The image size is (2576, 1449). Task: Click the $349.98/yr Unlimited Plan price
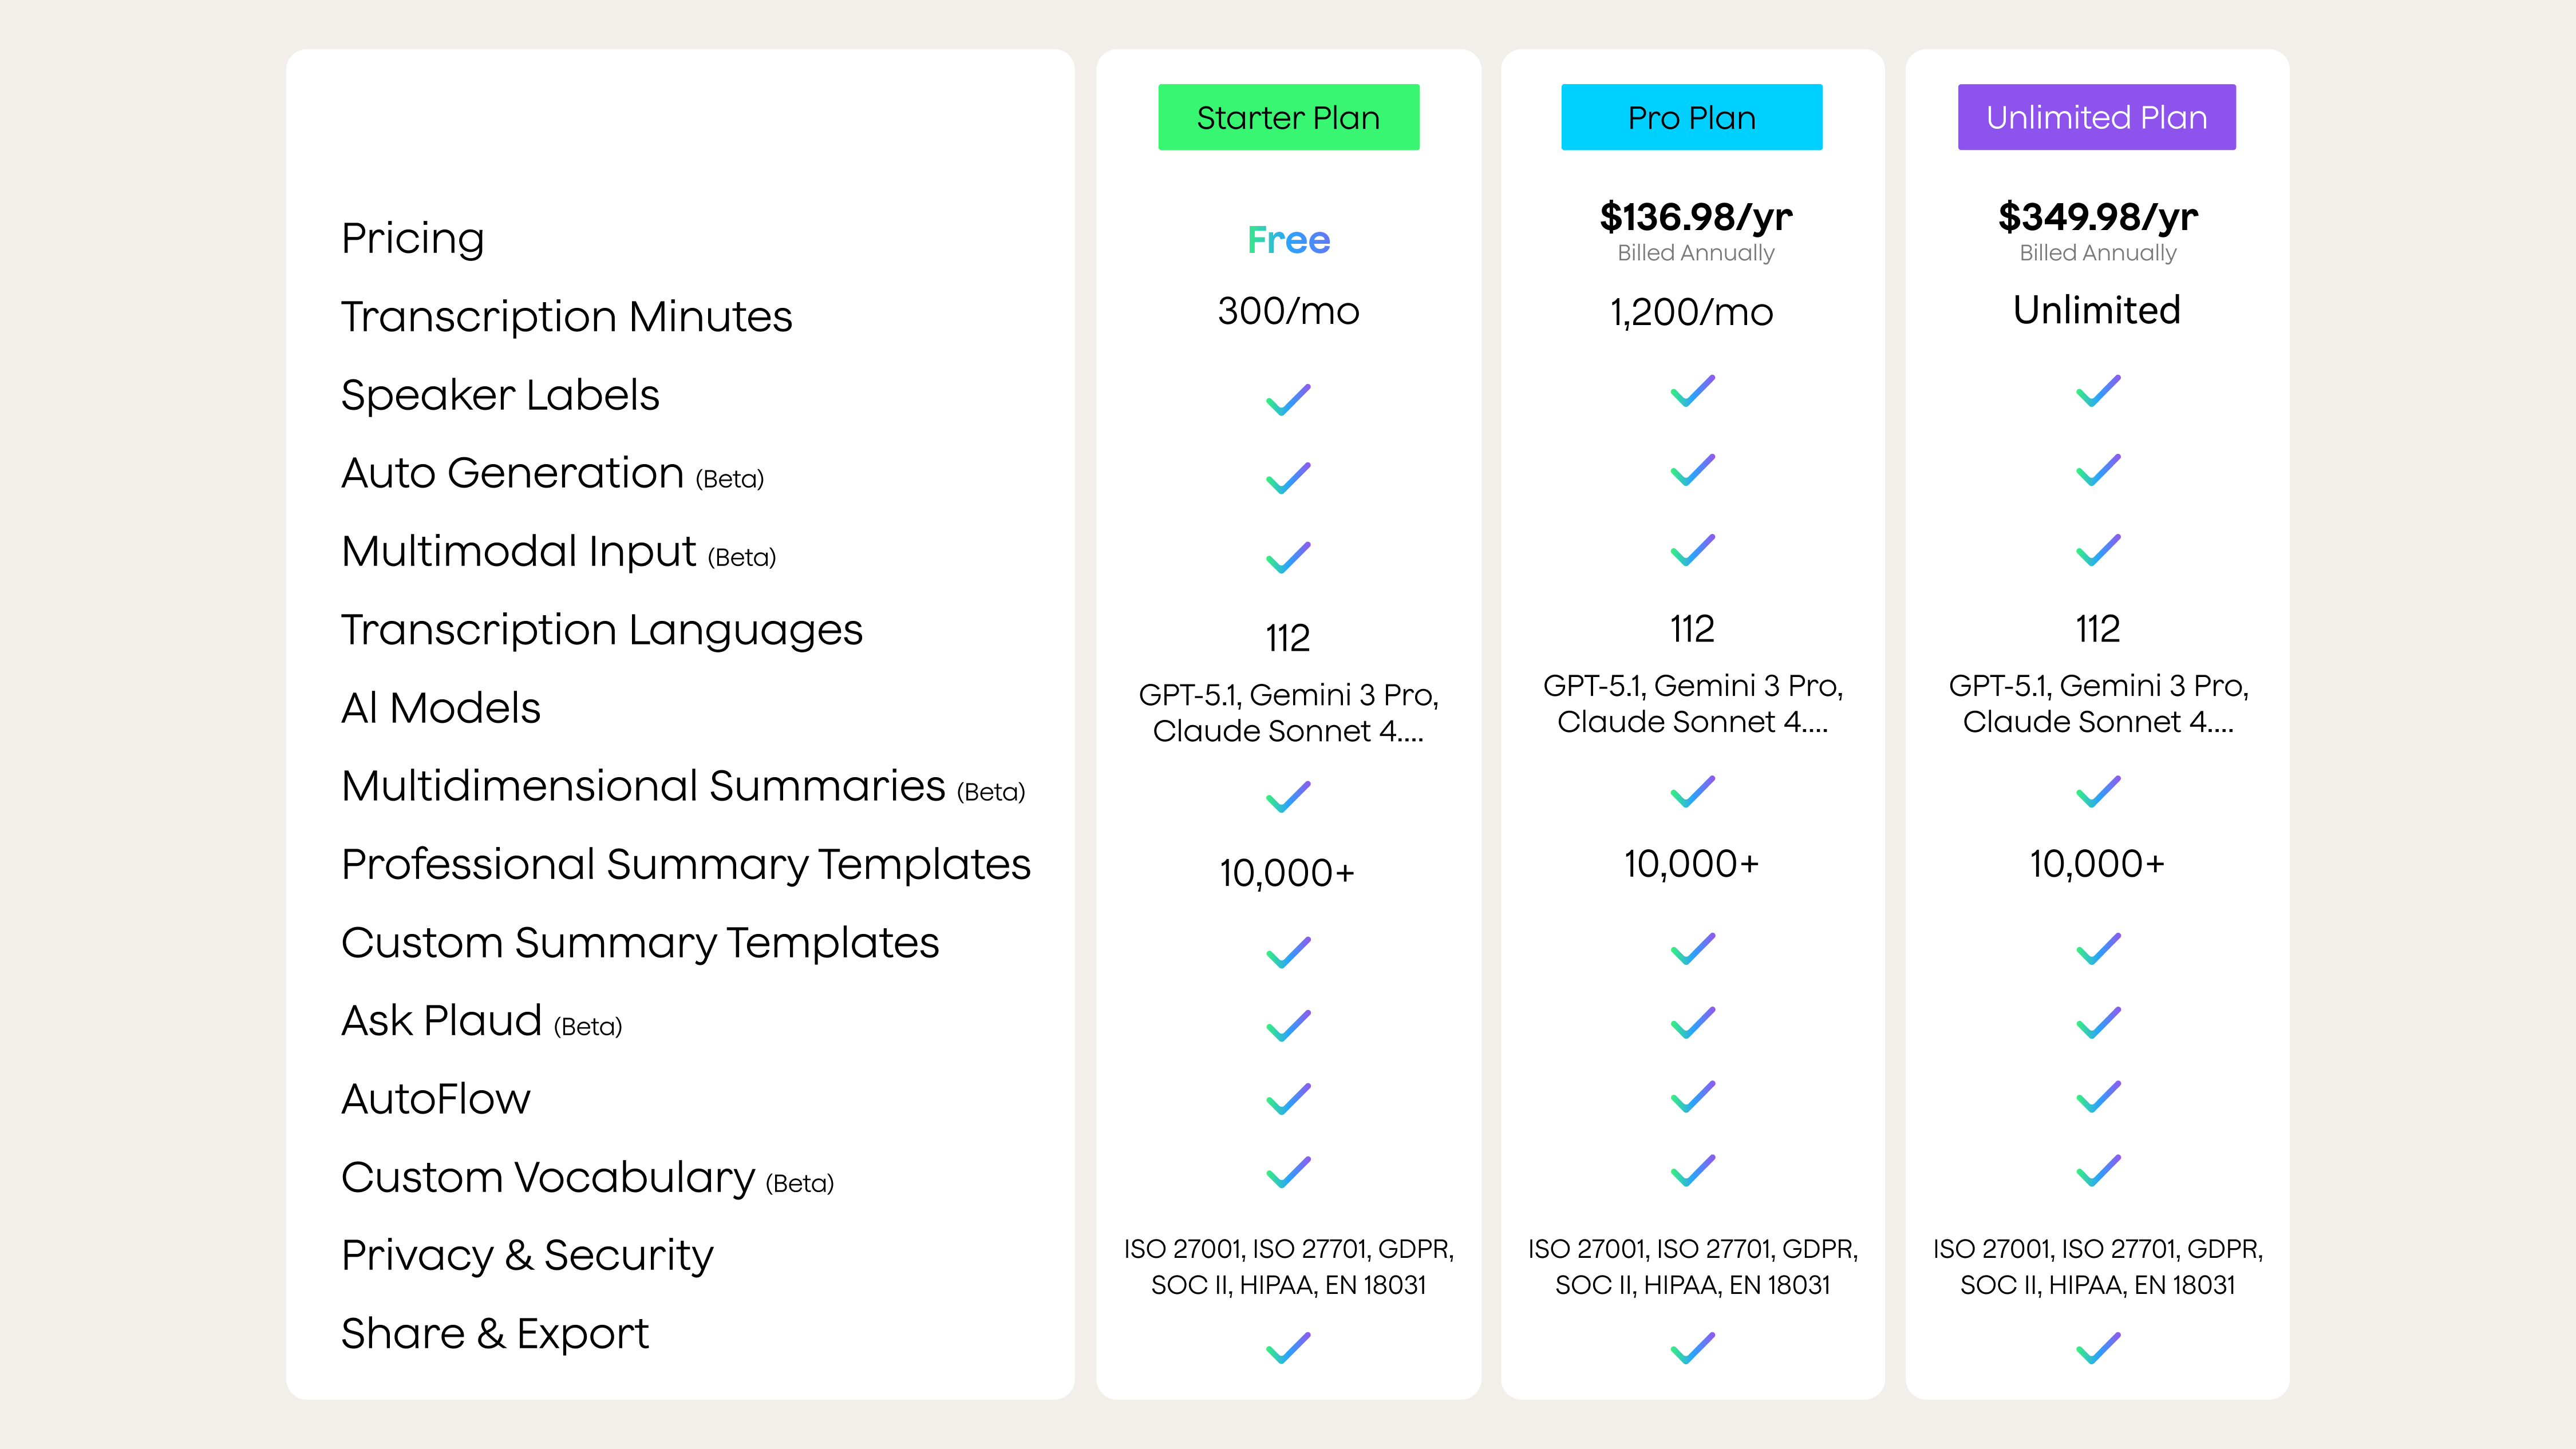2097,217
